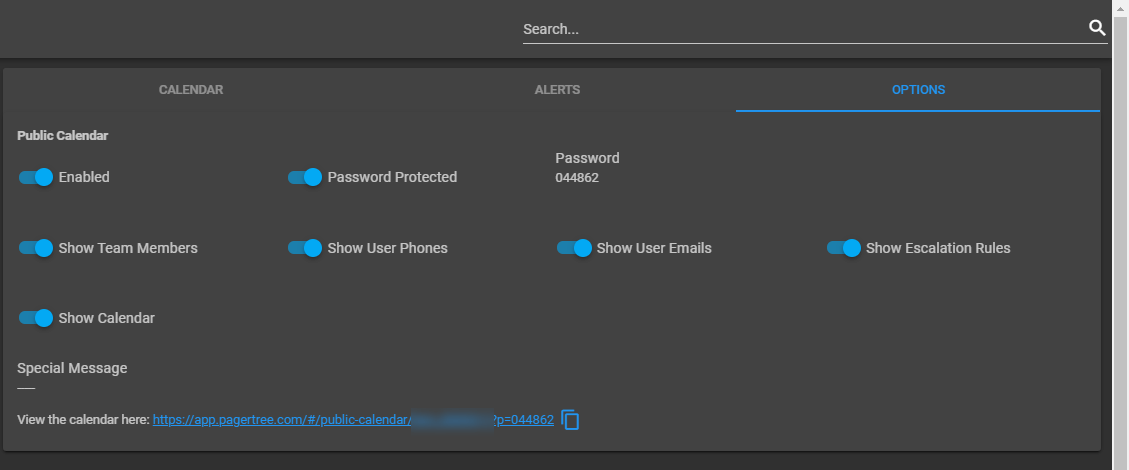Toggle Show Team Members off
This screenshot has height=470, width=1129.
(x=36, y=248)
